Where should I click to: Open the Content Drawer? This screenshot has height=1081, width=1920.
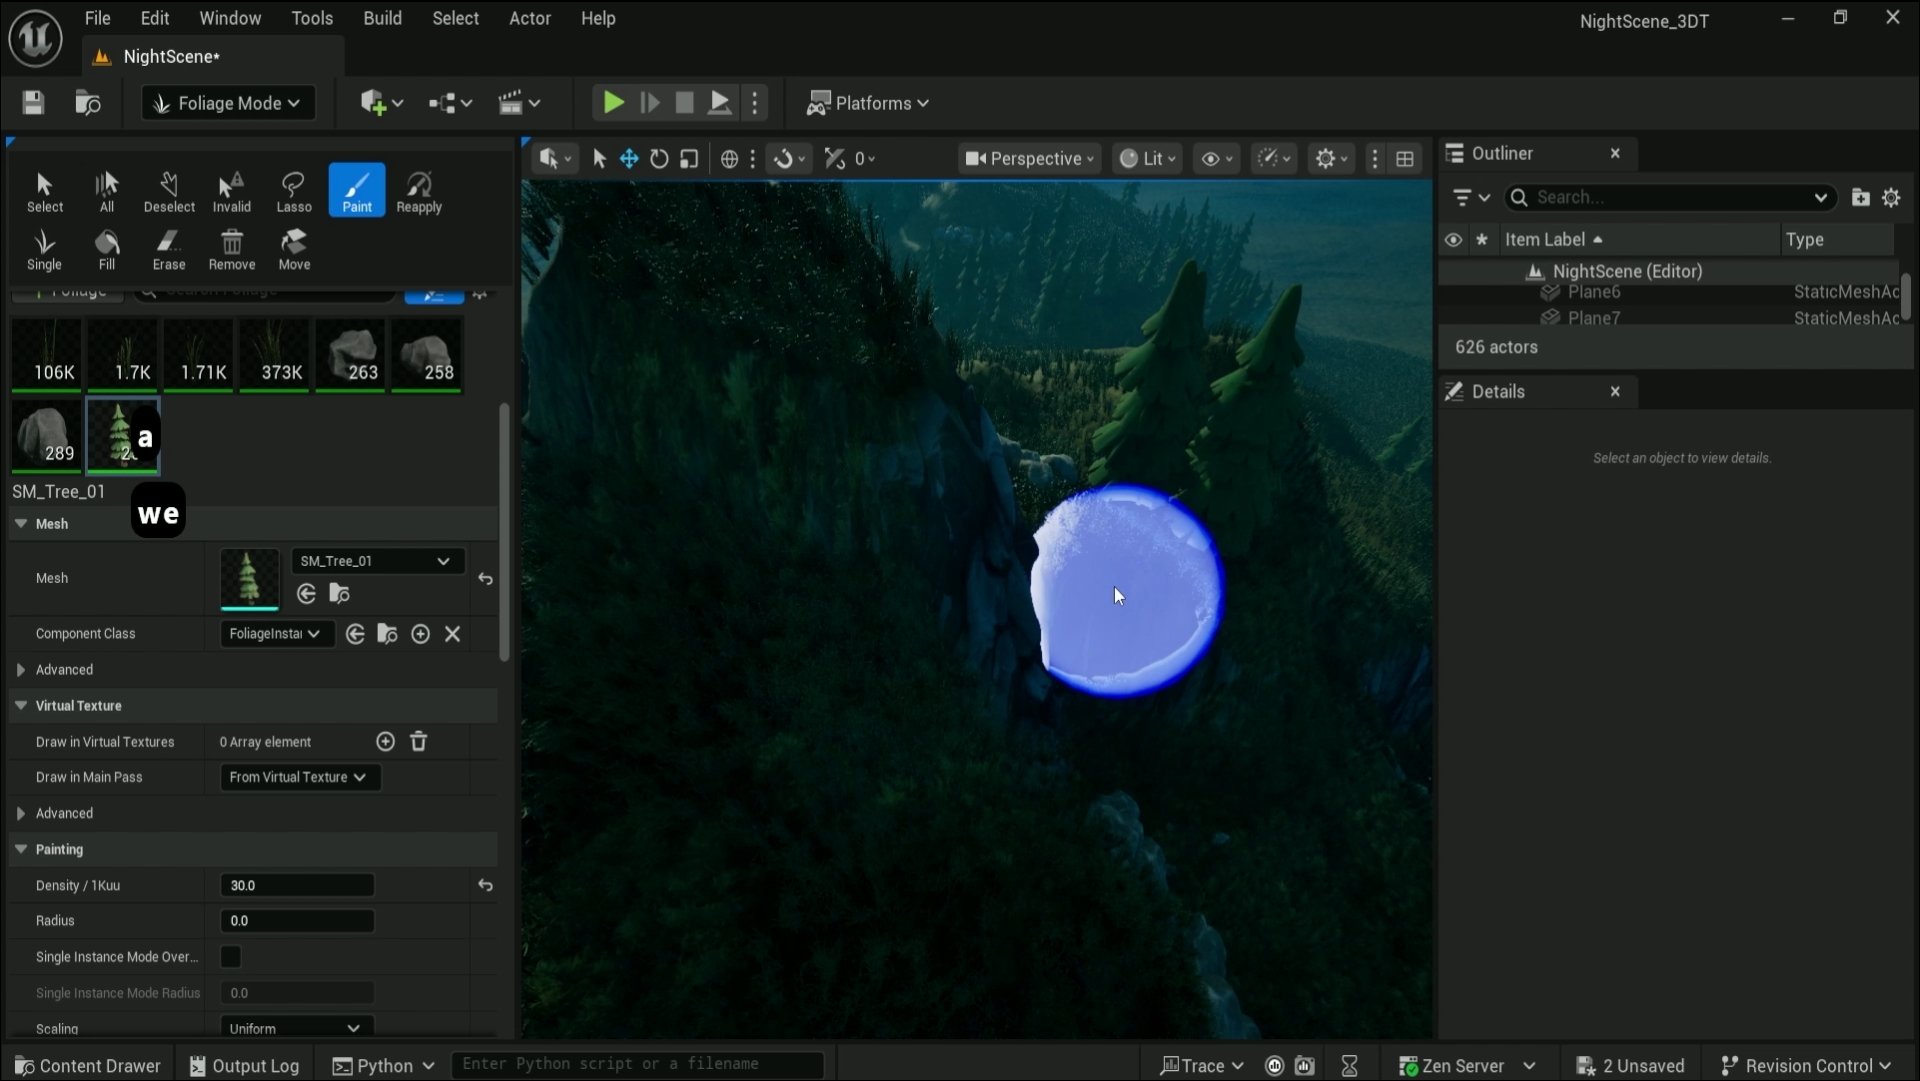coord(88,1065)
